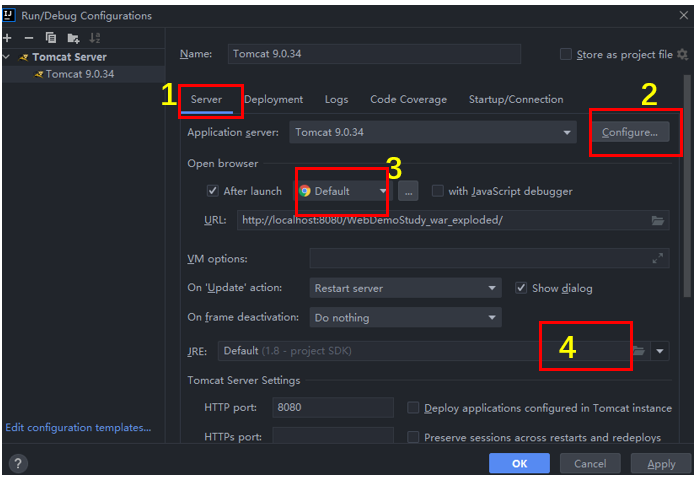Click the settings panel vertical scrollbar

click(686, 186)
